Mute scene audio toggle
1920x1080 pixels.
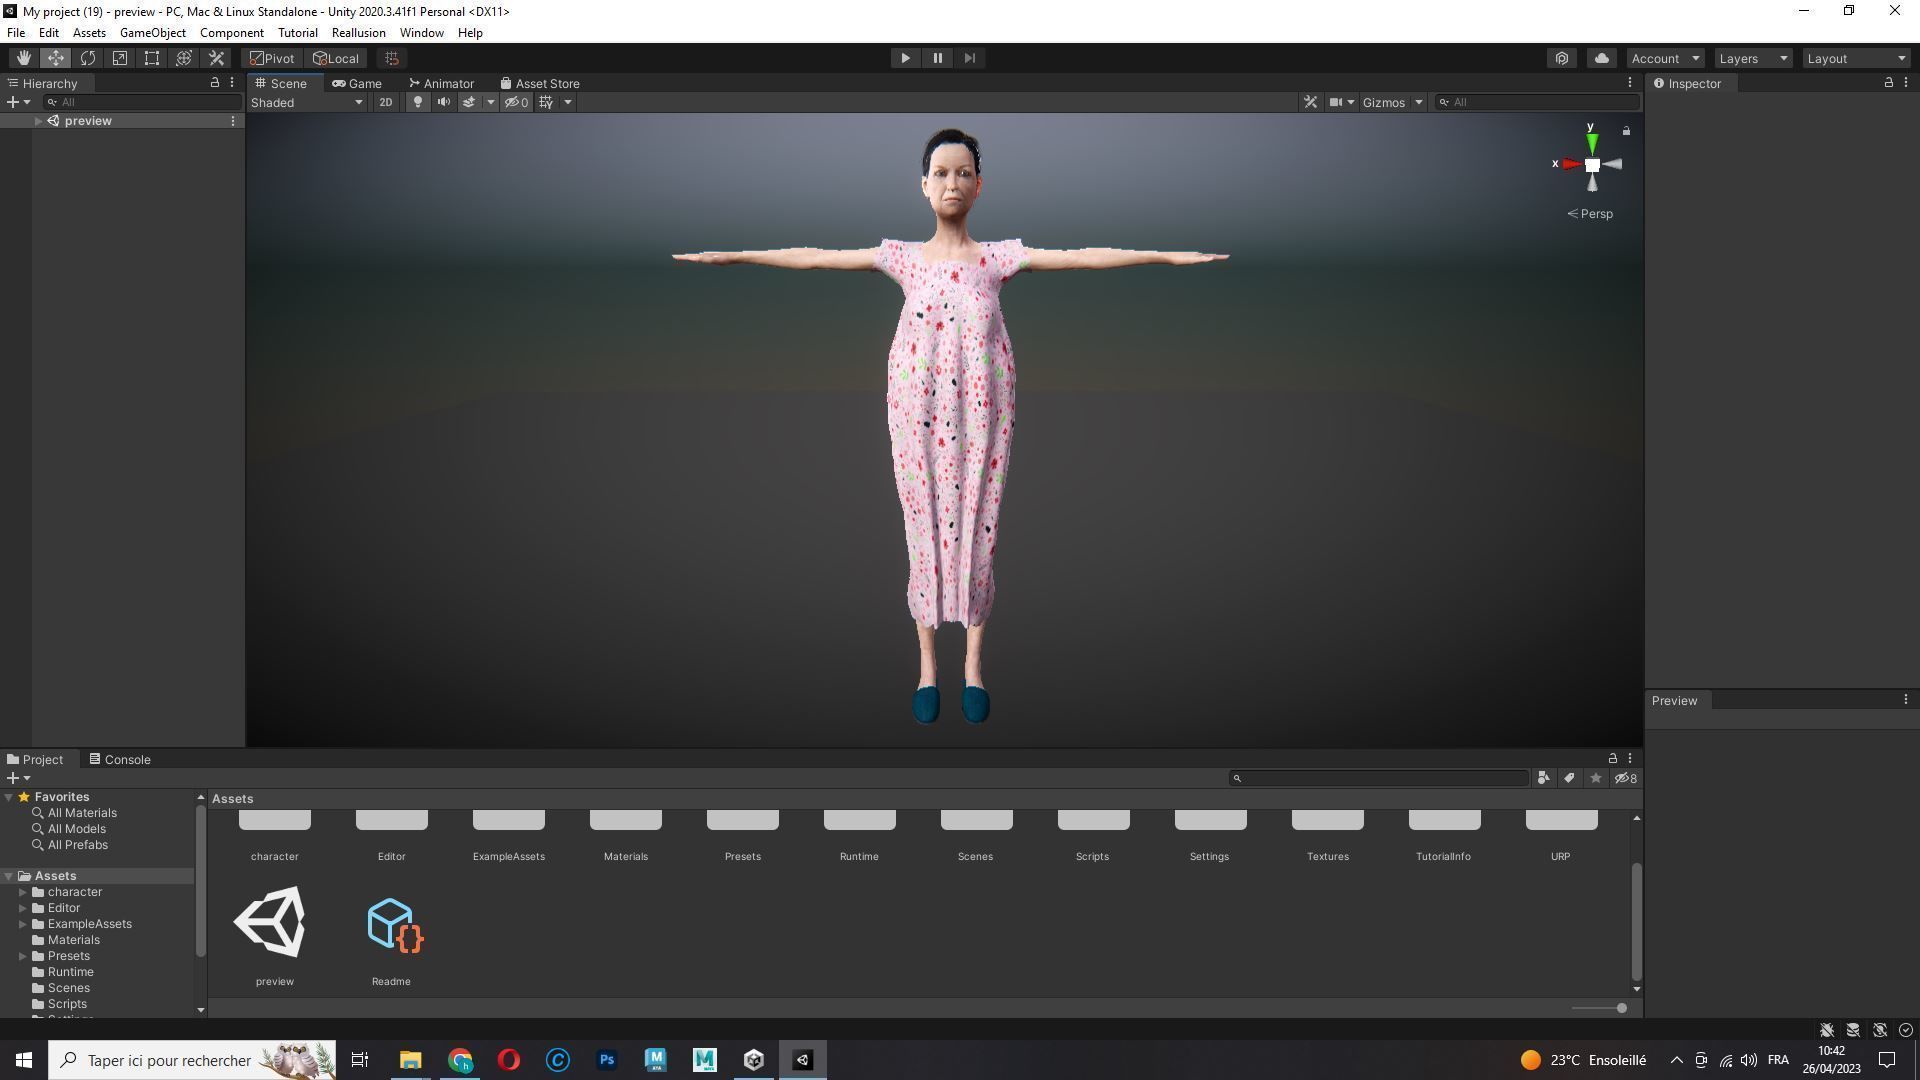click(444, 102)
